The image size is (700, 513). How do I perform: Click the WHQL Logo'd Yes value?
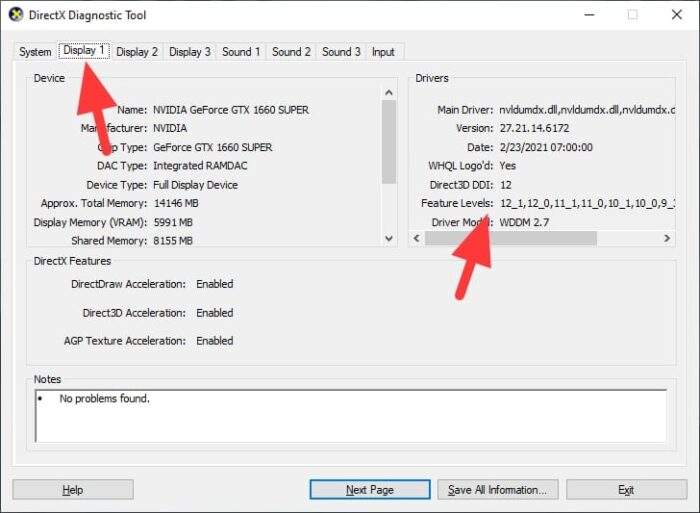coord(508,166)
